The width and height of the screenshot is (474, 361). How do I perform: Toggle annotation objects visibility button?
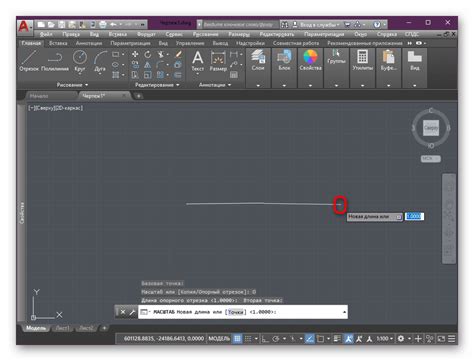349,339
